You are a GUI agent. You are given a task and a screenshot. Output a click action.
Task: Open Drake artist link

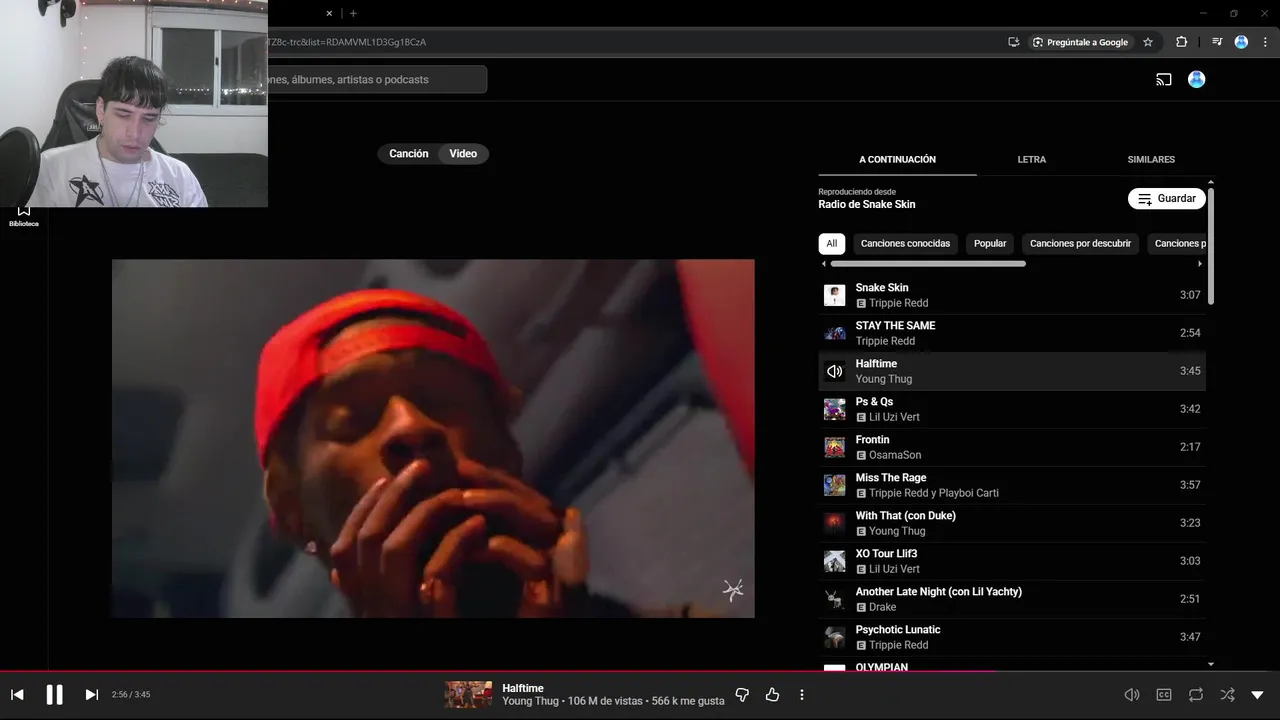coord(883,607)
